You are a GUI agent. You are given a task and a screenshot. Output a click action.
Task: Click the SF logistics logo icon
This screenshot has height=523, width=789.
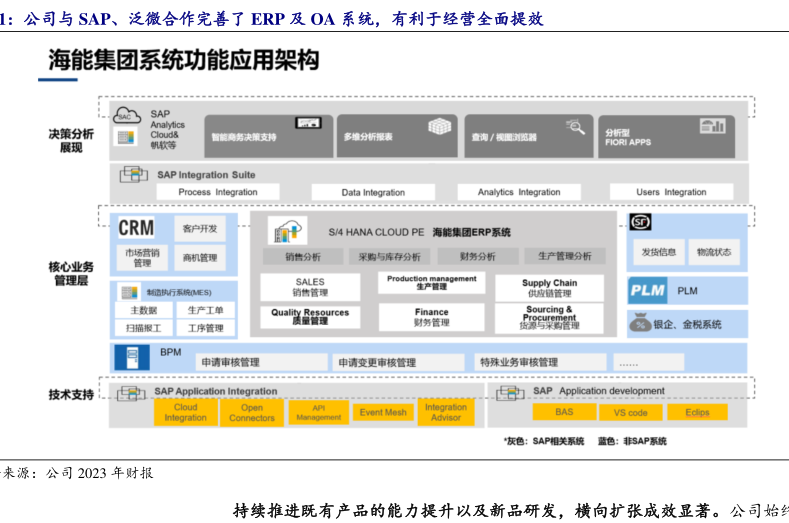(641, 221)
